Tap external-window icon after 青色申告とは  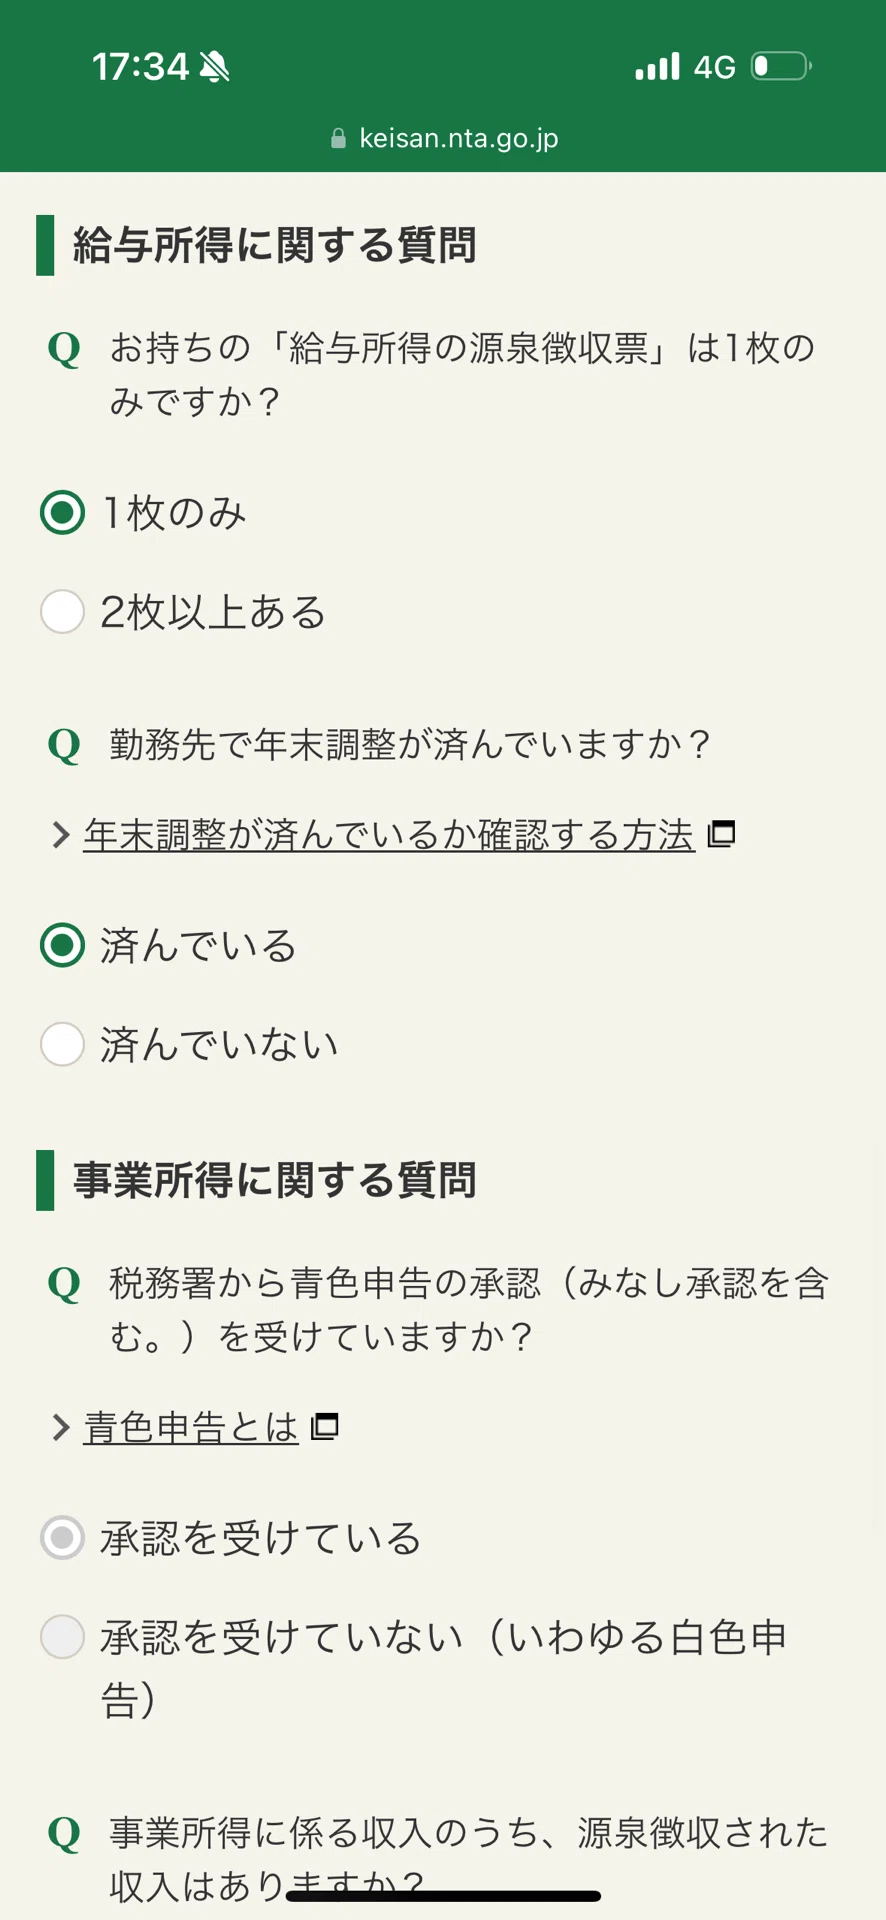(325, 1426)
